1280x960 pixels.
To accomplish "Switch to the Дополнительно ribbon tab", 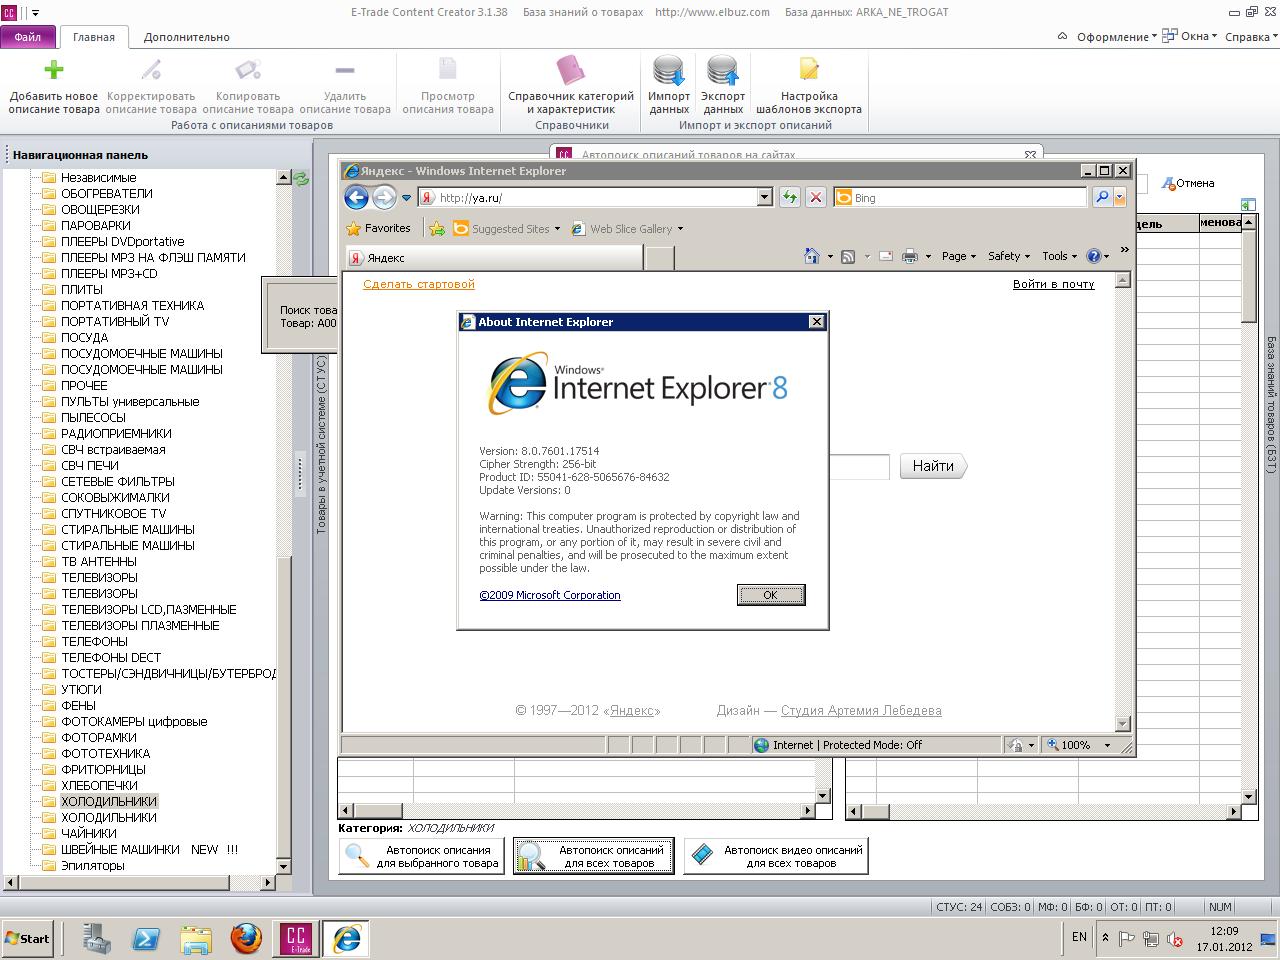I will [x=187, y=37].
